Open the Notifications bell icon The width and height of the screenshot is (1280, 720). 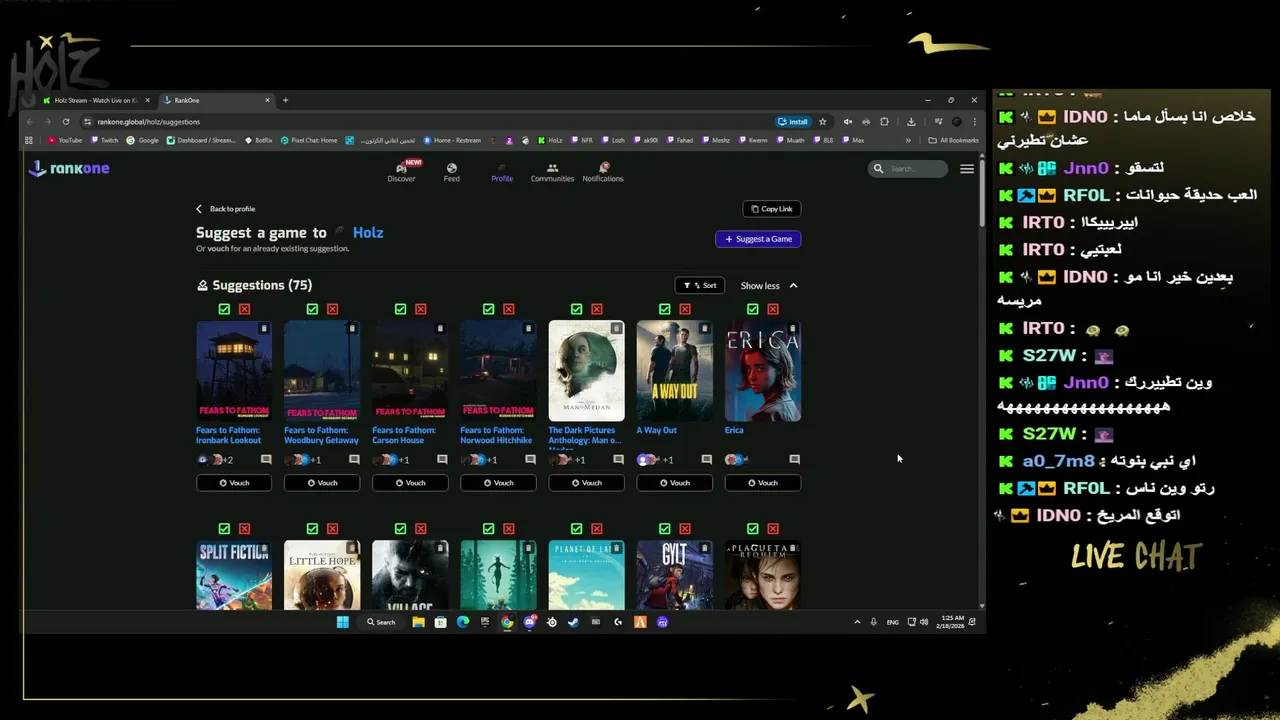[x=603, y=168]
